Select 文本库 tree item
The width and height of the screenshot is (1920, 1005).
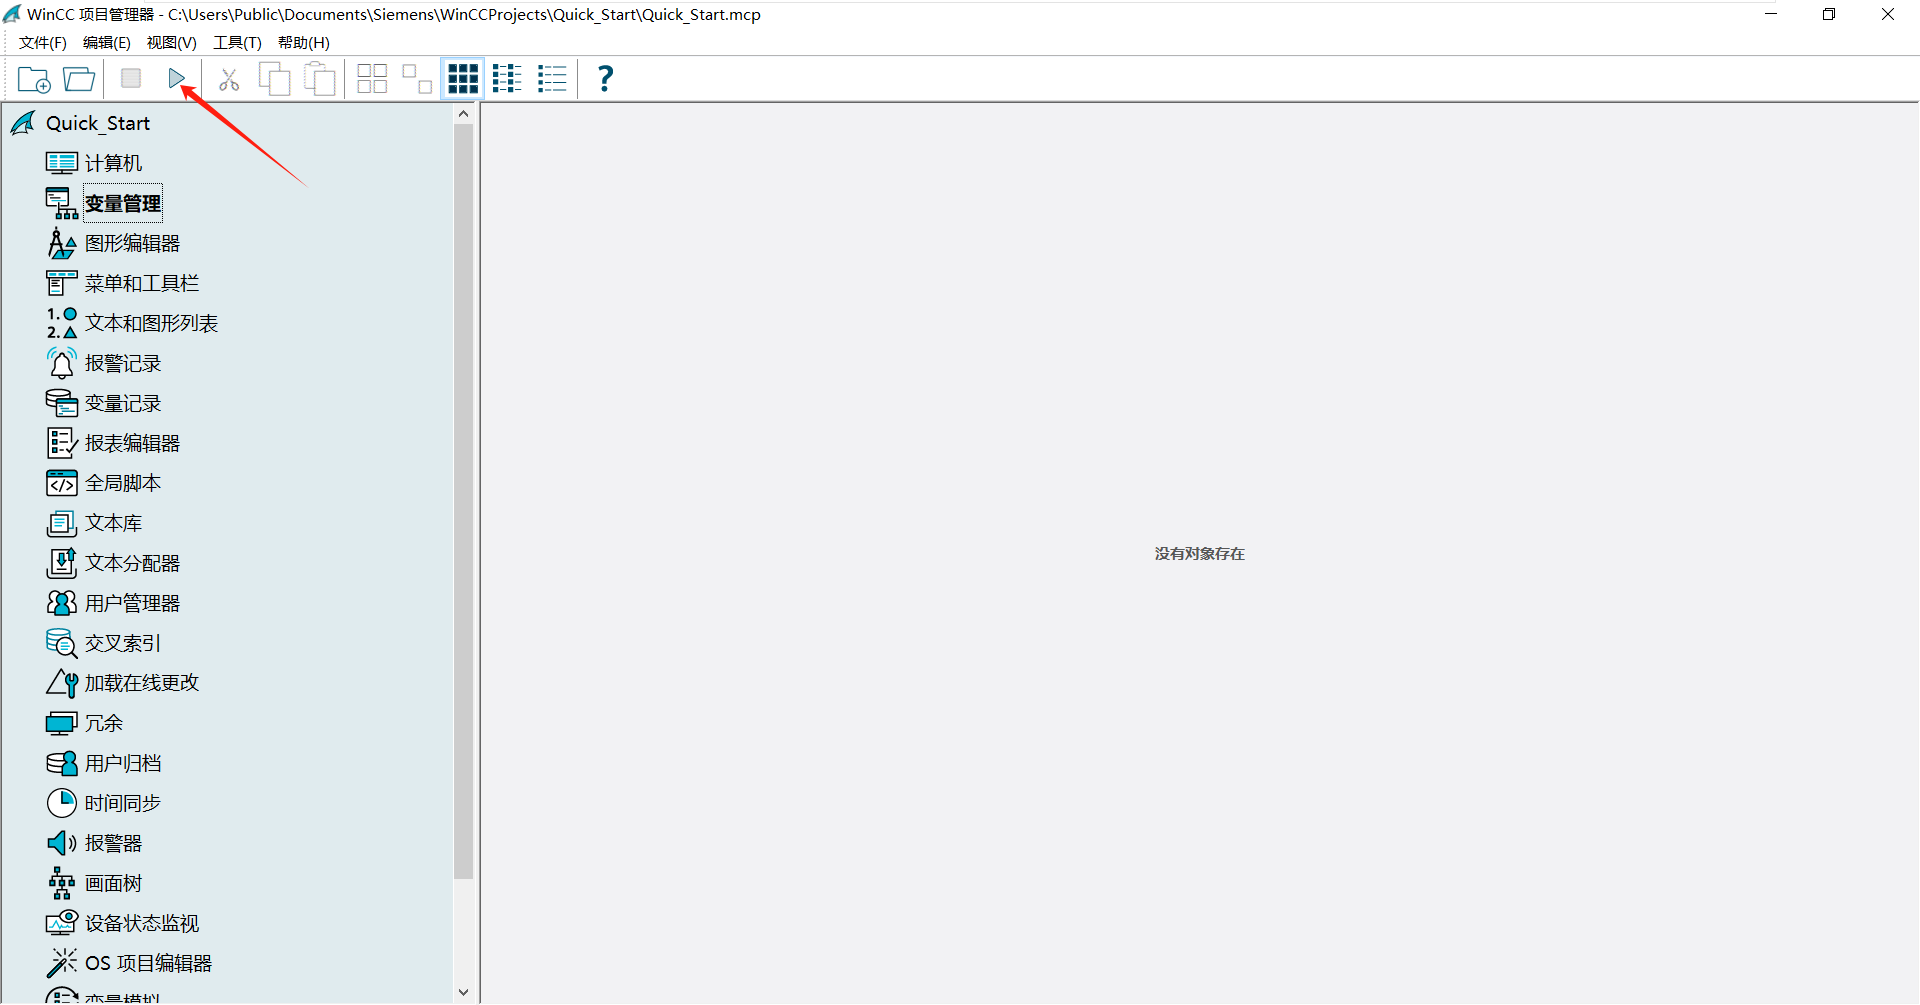pos(114,523)
